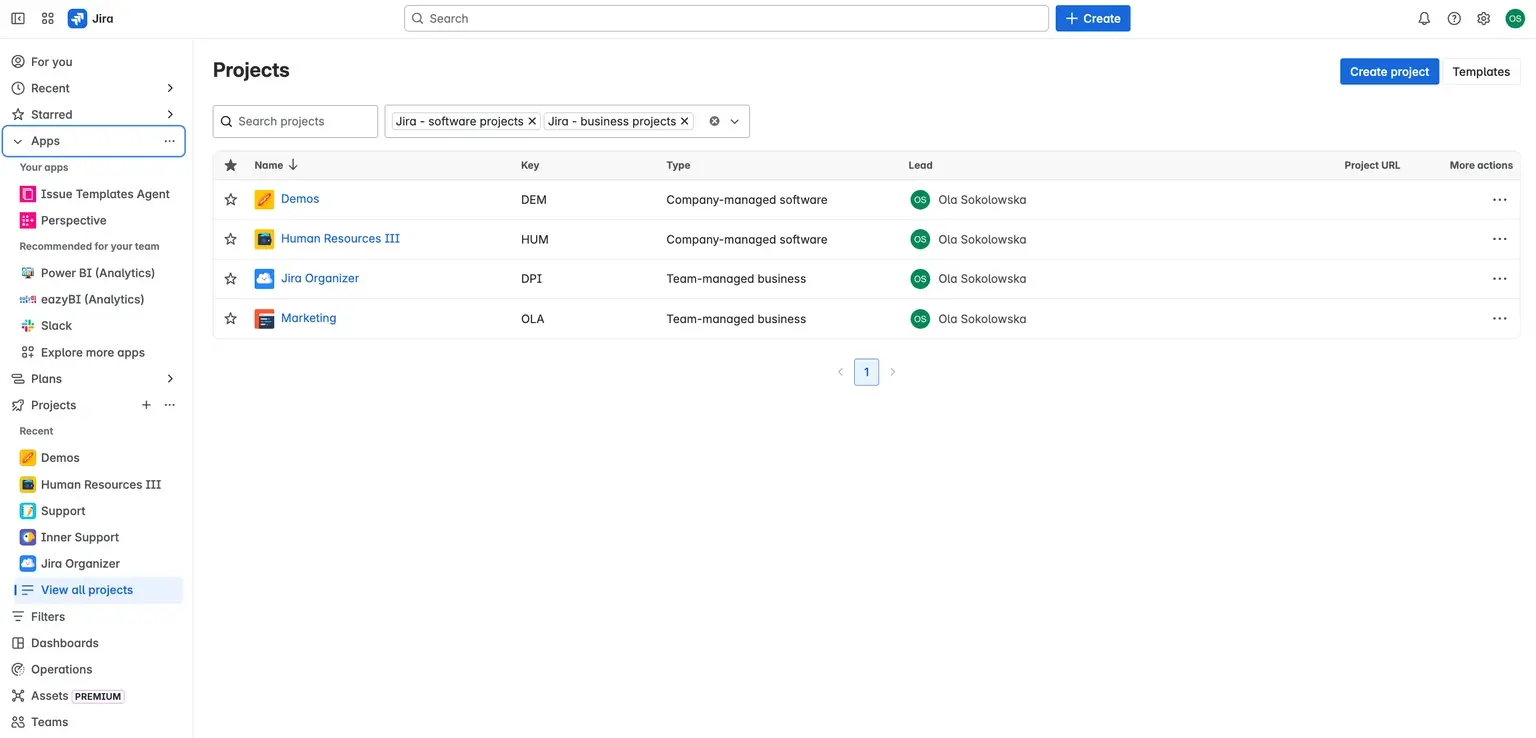Open Power BI (Analytics) app
Image resolution: width=1536 pixels, height=738 pixels.
(97, 272)
